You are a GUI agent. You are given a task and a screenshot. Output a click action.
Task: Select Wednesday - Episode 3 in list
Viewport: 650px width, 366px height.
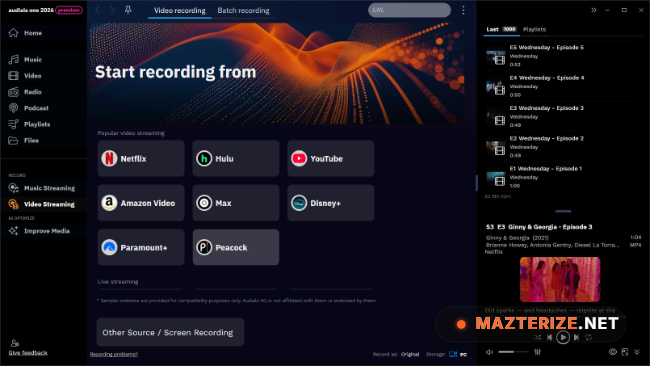[560, 116]
